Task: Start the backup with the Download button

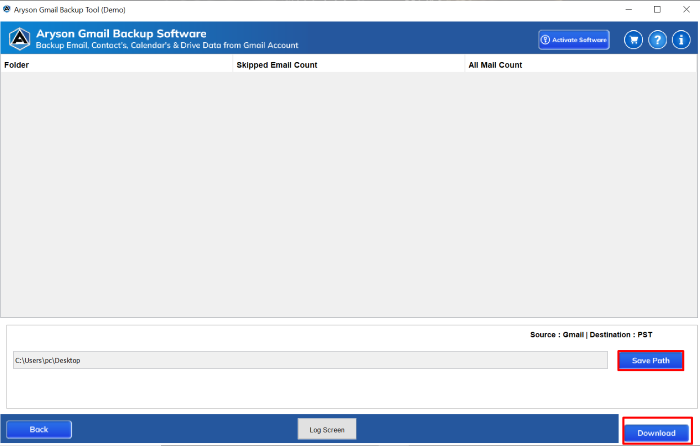Action: point(656,432)
